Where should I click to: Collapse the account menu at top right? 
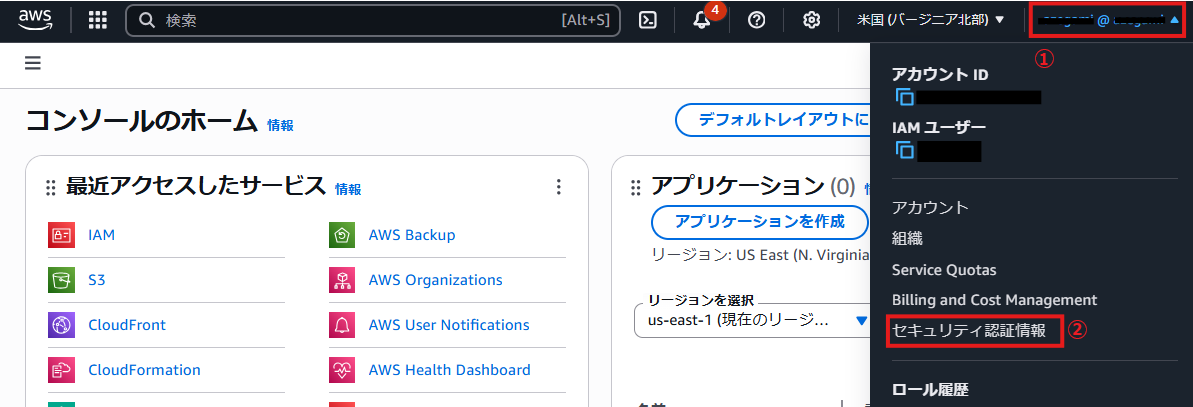(x=1107, y=21)
